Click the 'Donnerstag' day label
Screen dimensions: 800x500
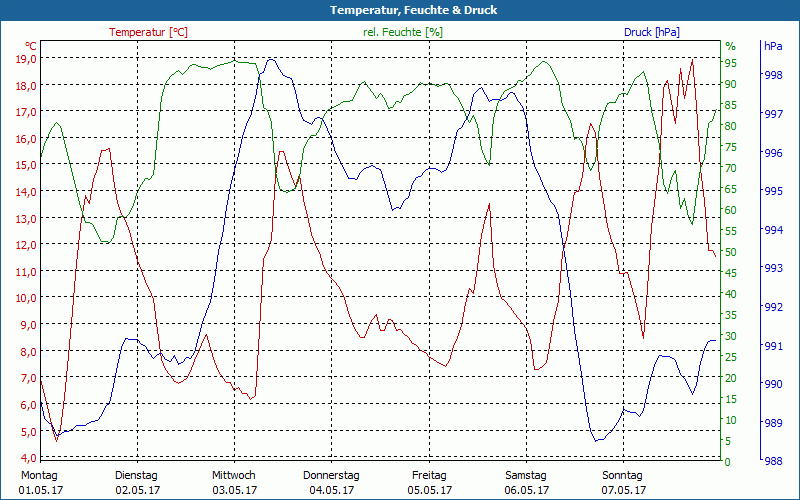pyautogui.click(x=331, y=476)
